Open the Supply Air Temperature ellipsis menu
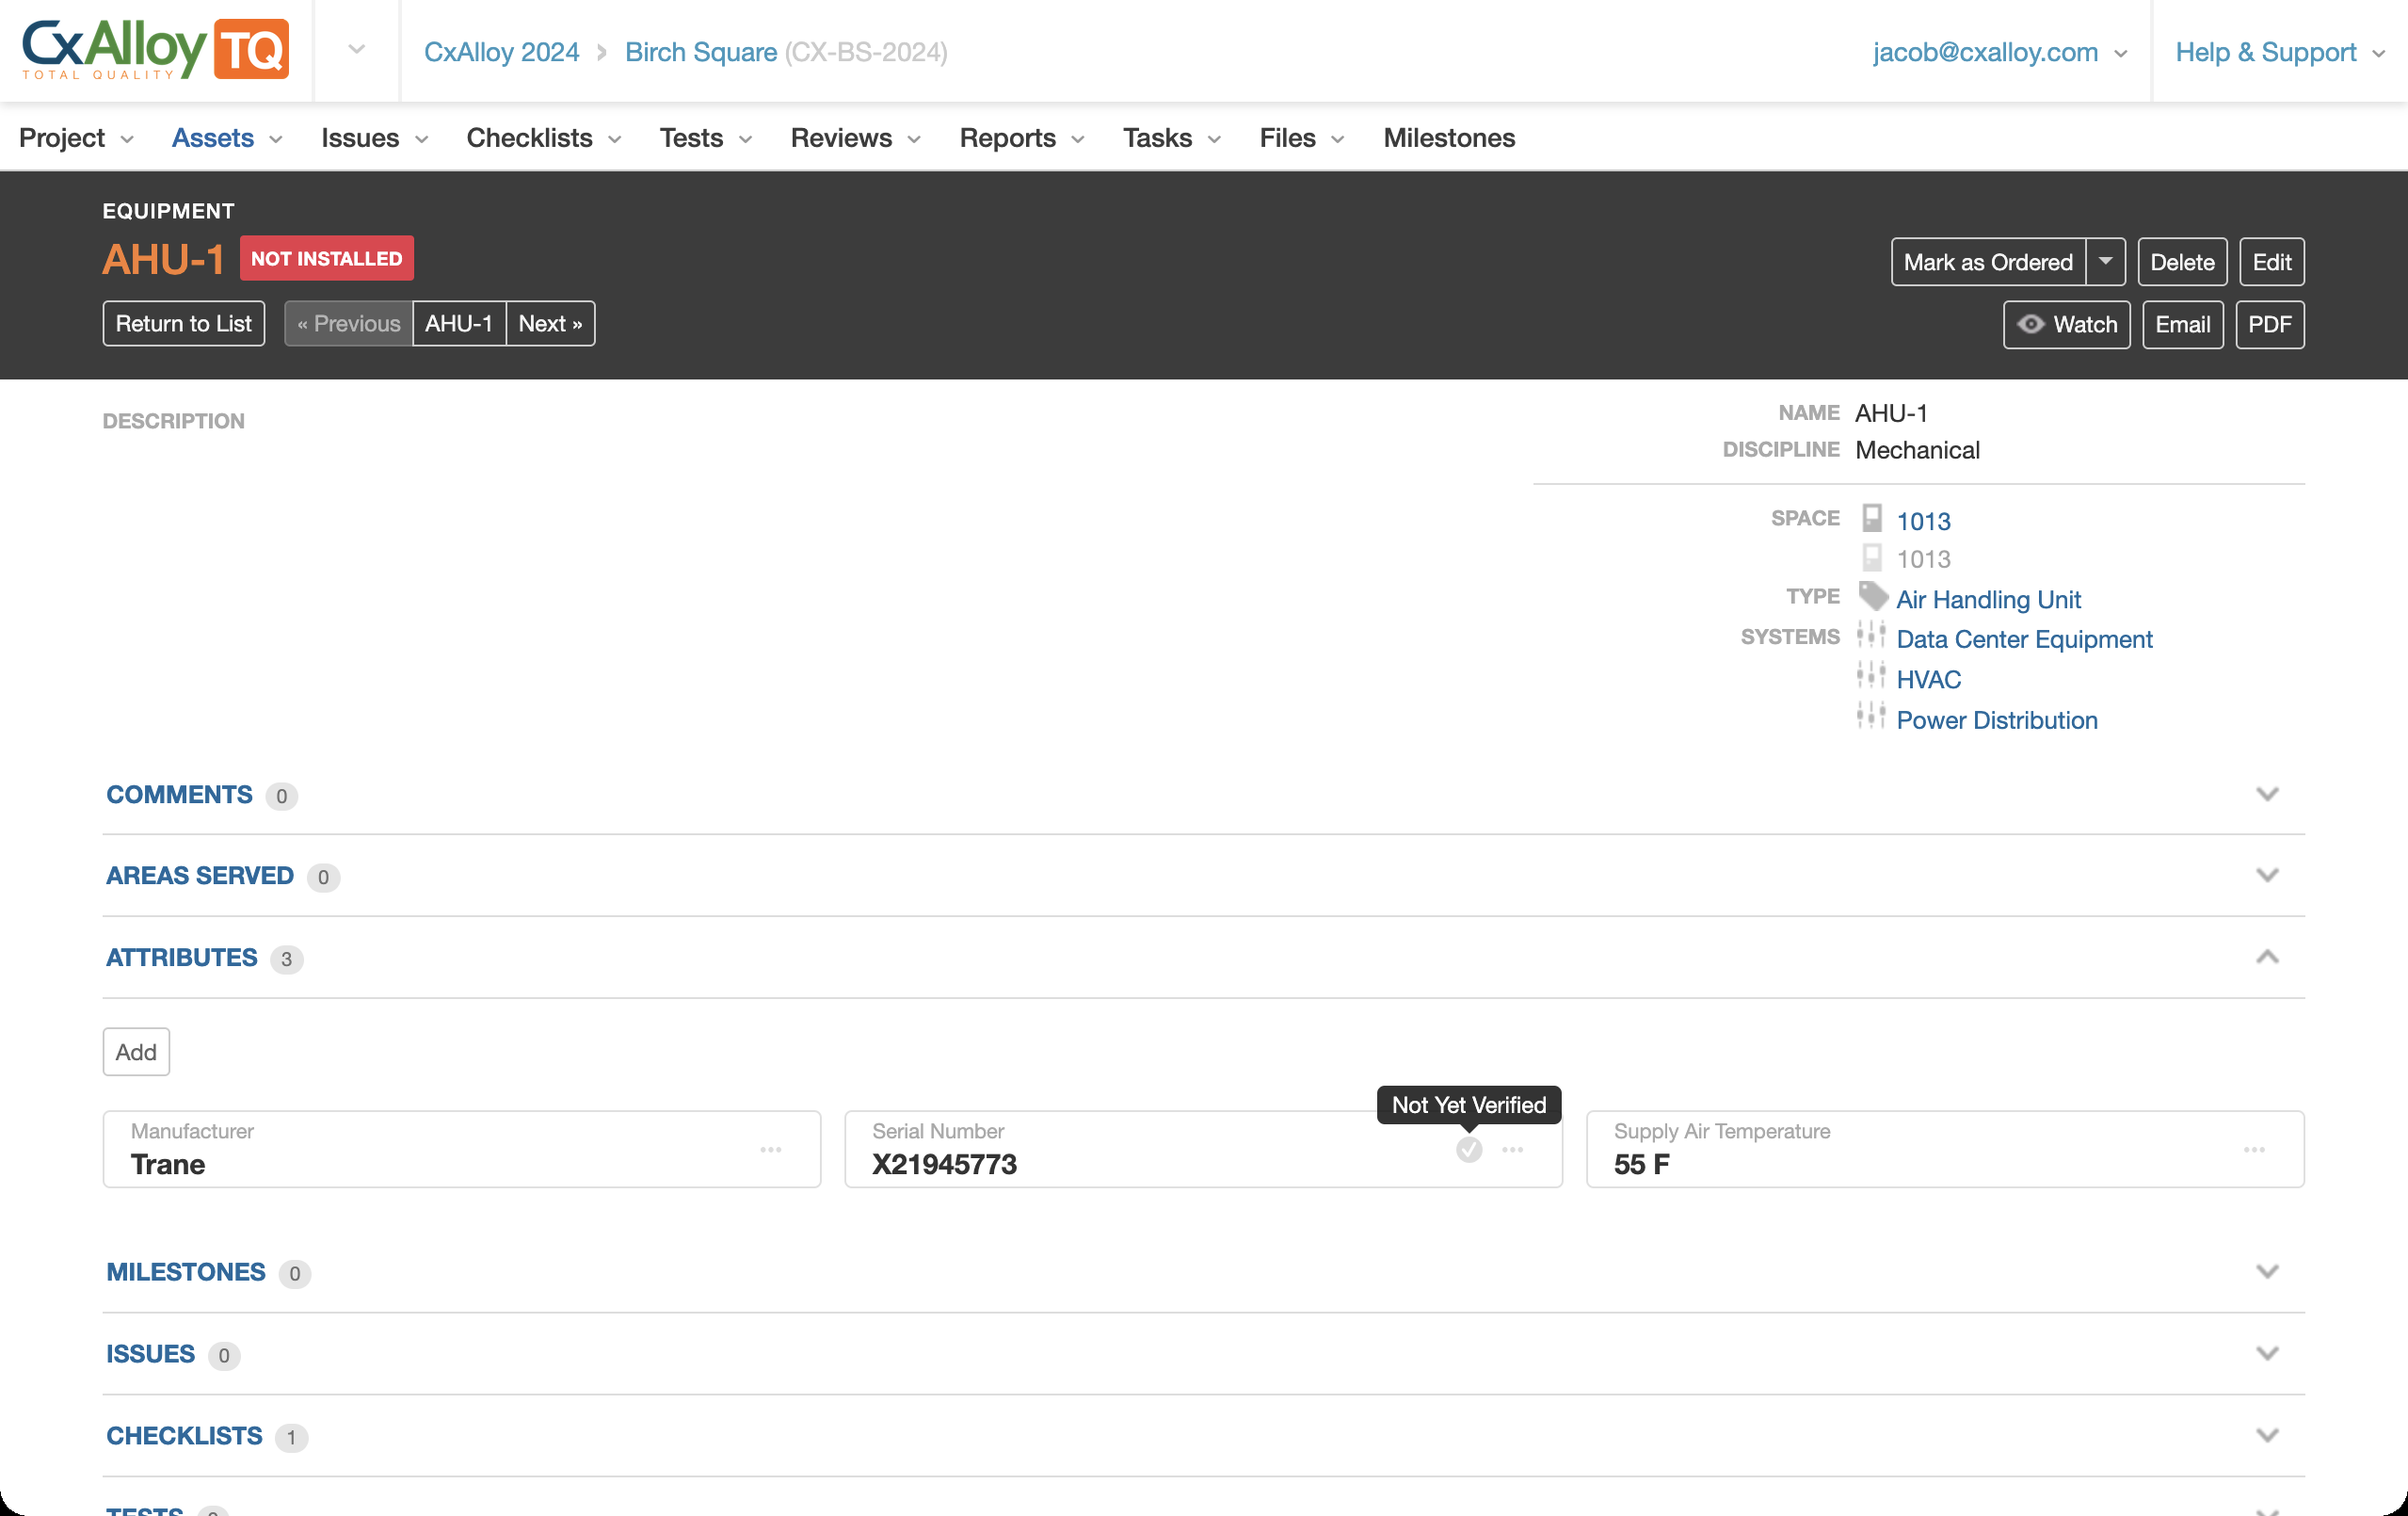This screenshot has width=2408, height=1516. [2255, 1150]
